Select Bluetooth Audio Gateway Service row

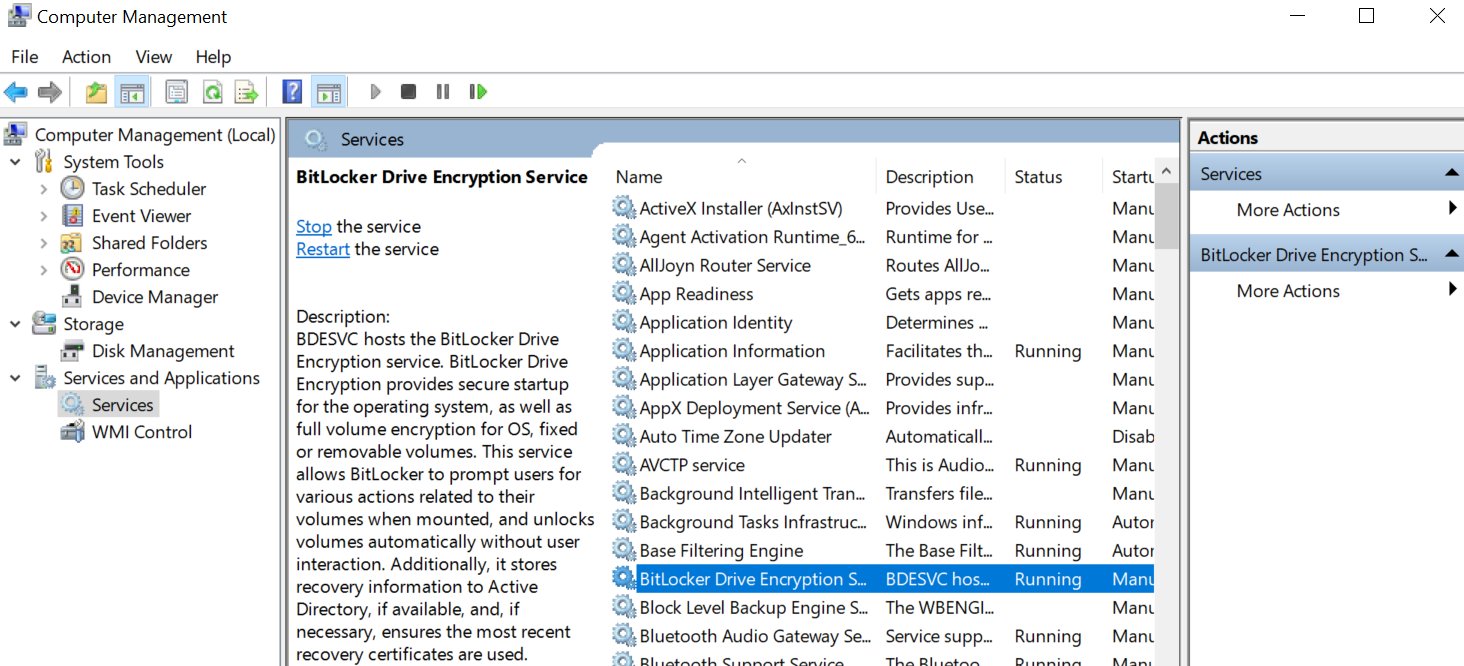coord(881,636)
